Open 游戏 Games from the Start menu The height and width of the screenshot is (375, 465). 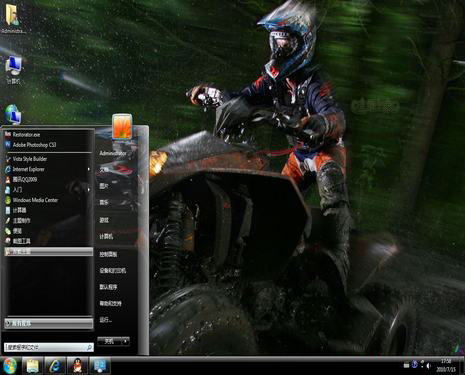point(104,220)
